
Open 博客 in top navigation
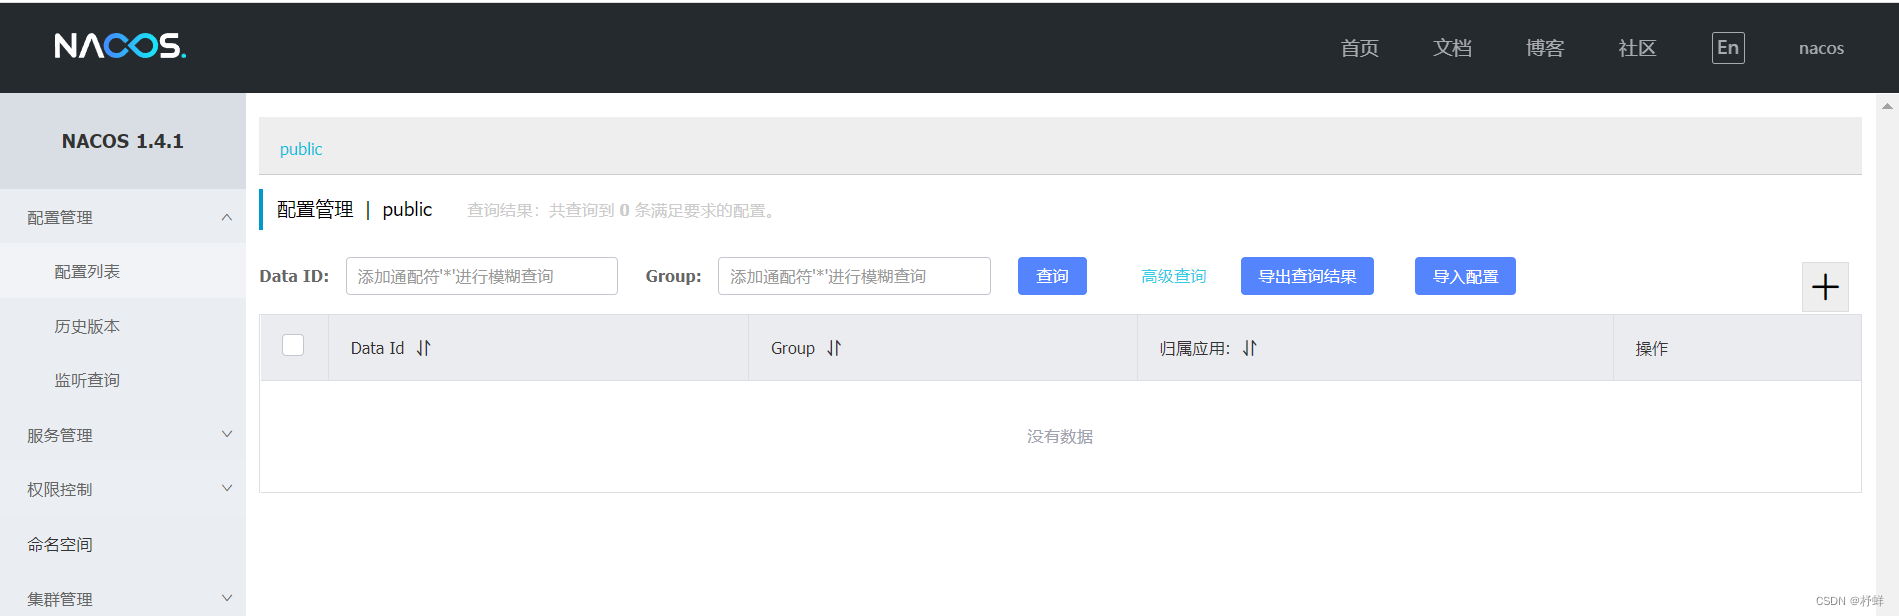pos(1545,48)
